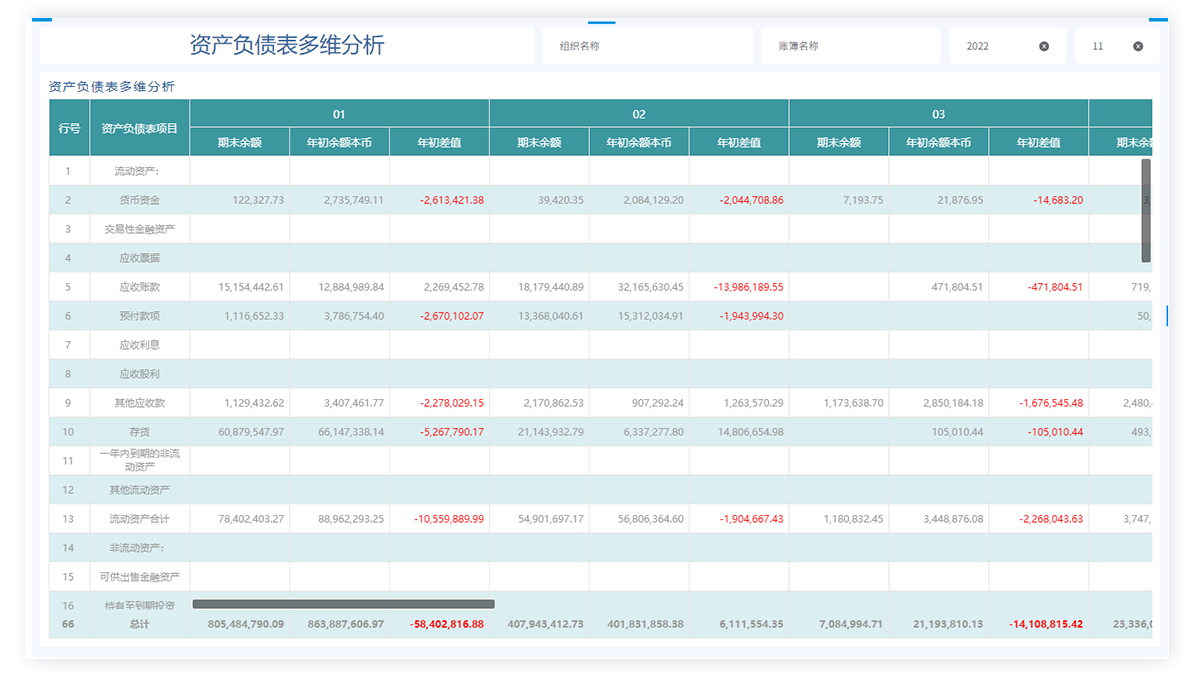Select the 02 group column header
Viewport: 1200px width, 675px height.
[639, 114]
